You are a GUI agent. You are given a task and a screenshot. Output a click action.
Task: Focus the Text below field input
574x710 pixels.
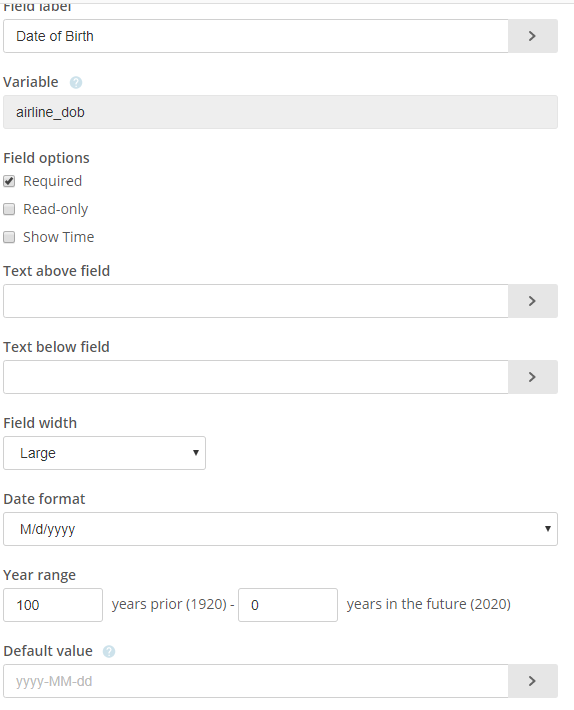point(256,377)
